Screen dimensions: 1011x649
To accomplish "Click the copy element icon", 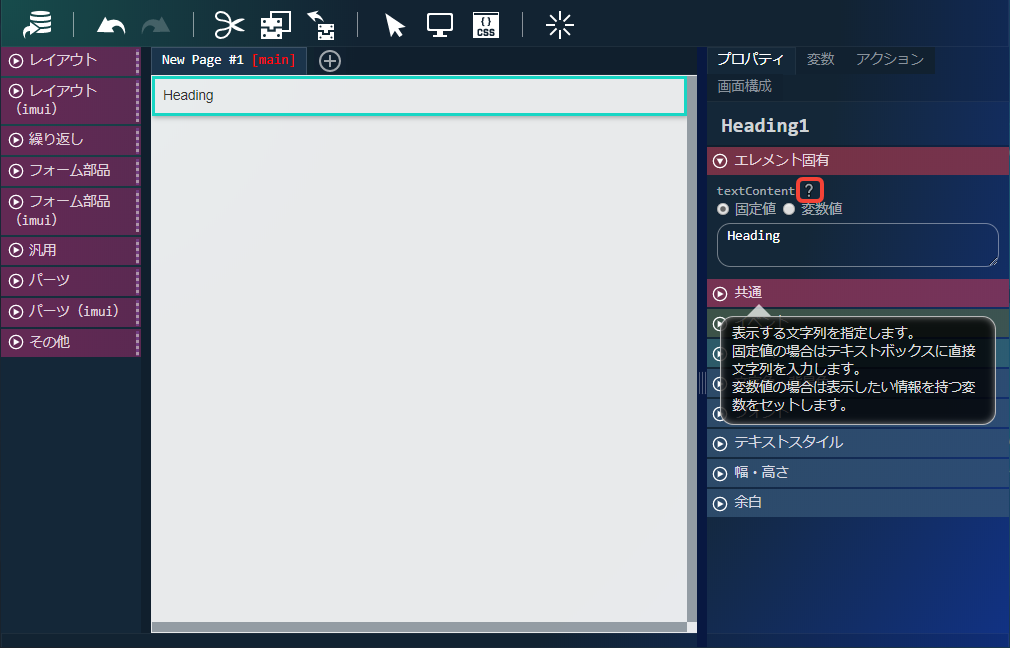I will click(276, 26).
